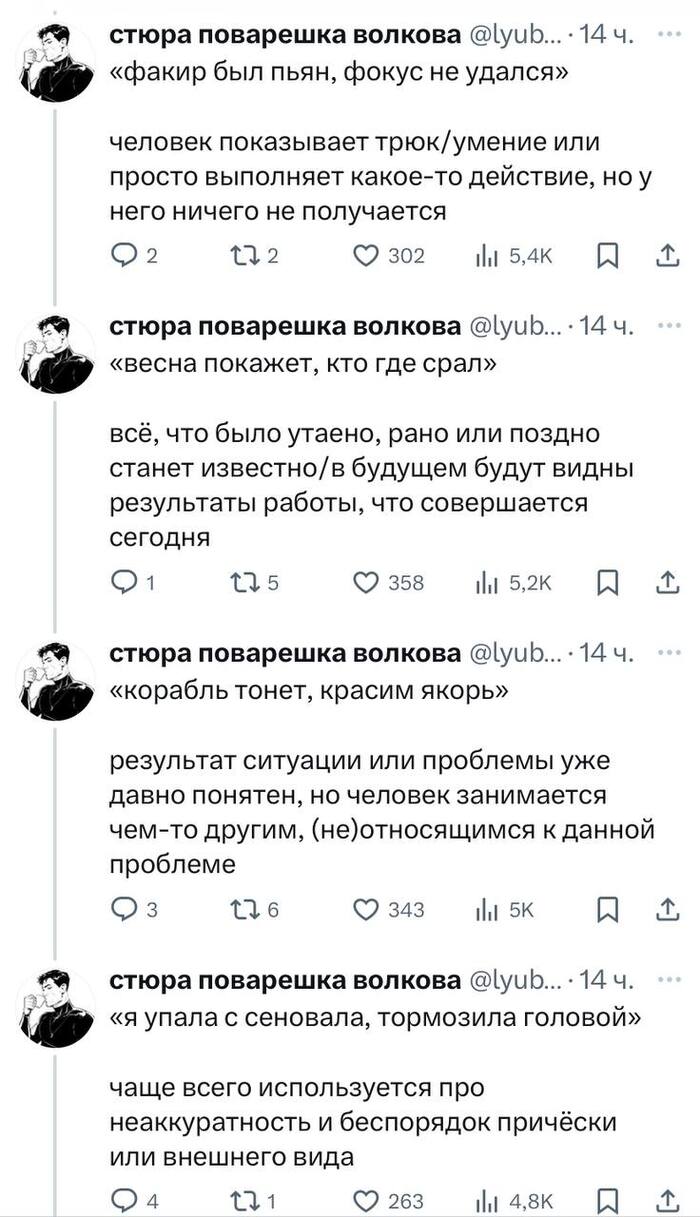The height and width of the screenshot is (1217, 700).
Task: Open author name on «я упала с сеновала» tweet
Action: point(284,981)
